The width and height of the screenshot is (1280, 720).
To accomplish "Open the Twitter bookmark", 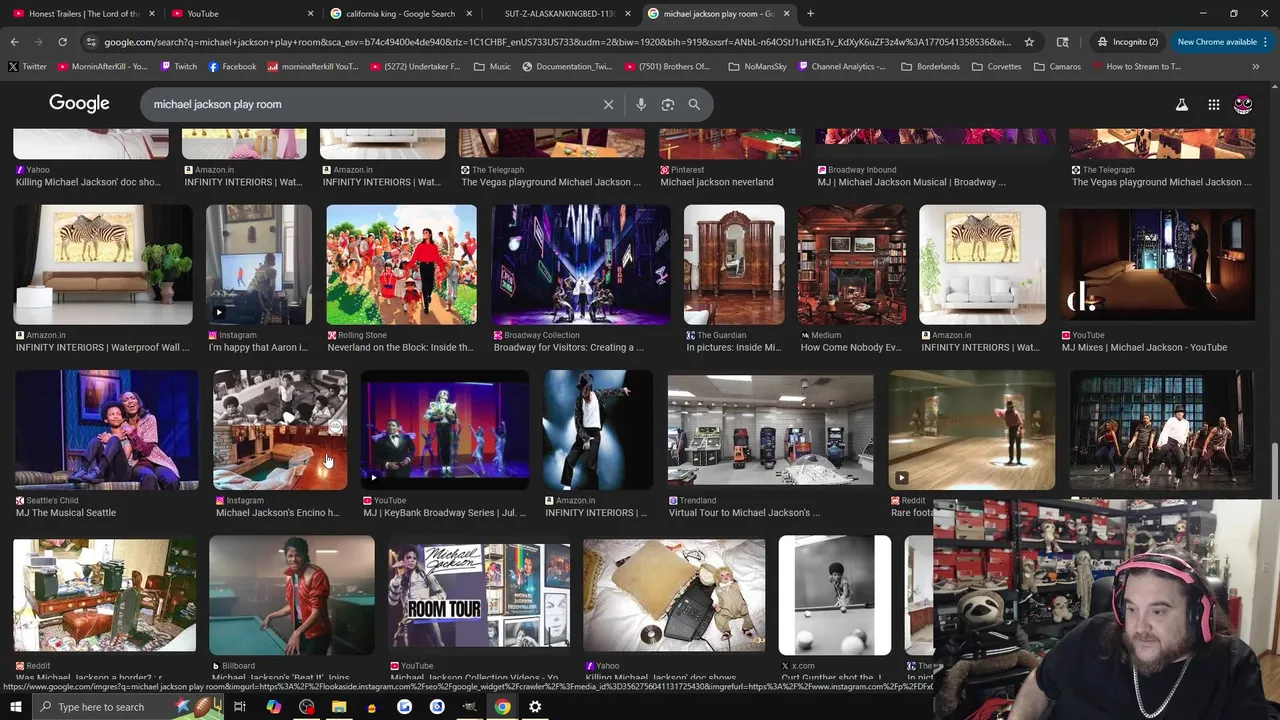I will [27, 67].
